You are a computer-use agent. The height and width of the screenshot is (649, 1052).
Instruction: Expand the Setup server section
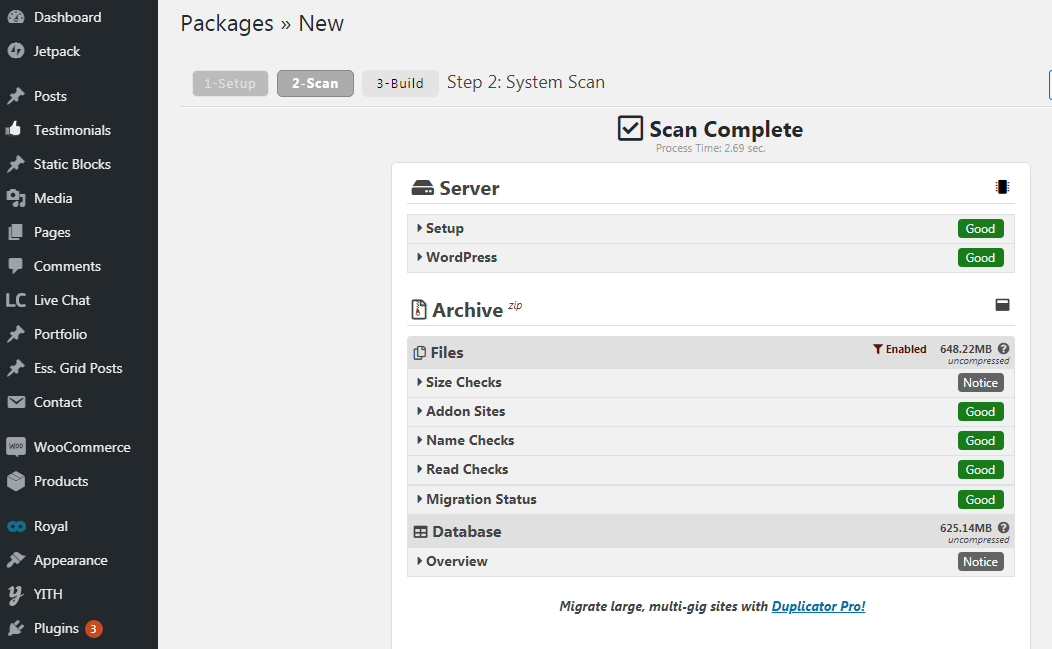click(444, 228)
